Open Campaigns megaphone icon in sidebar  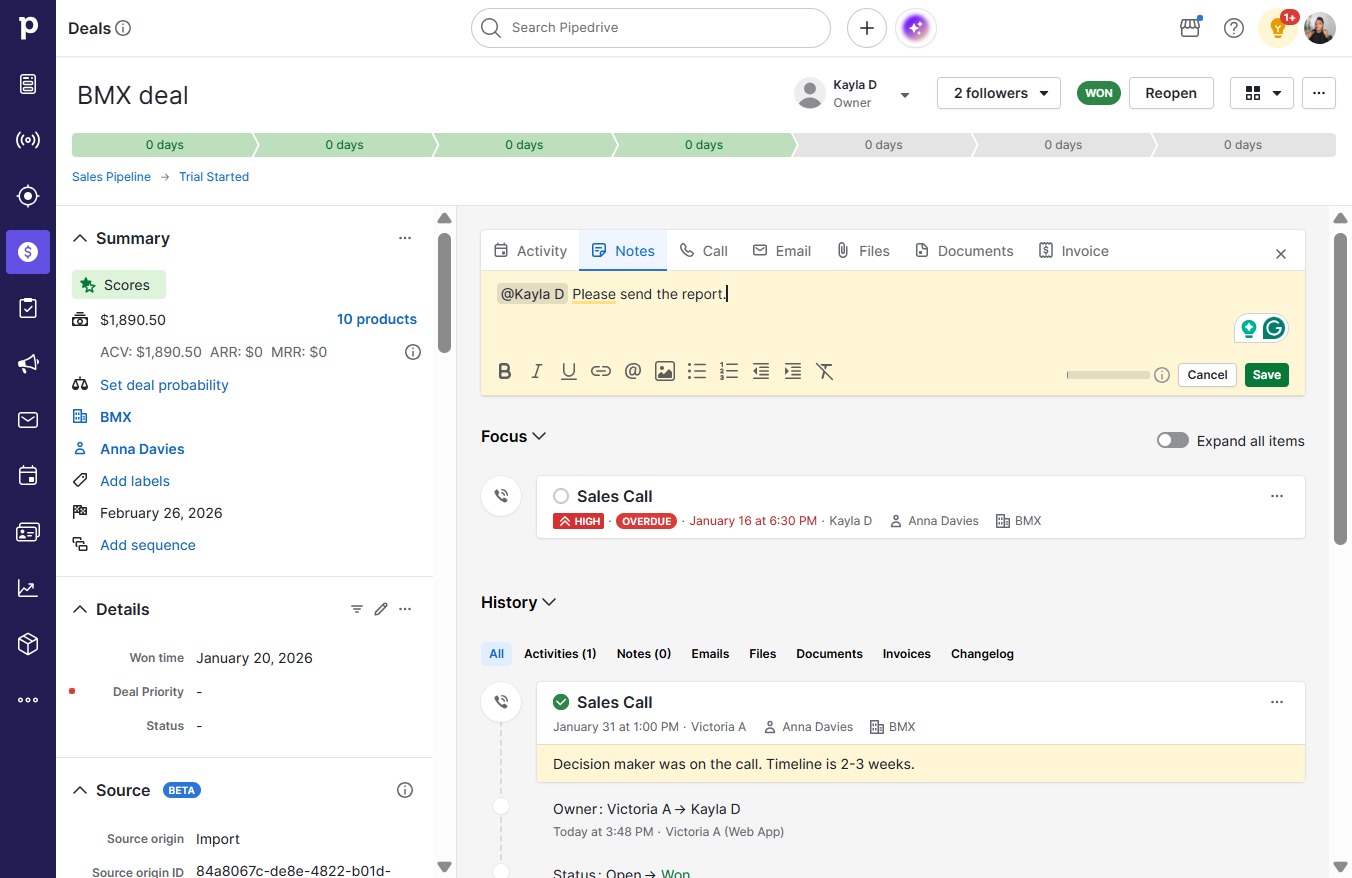(28, 364)
